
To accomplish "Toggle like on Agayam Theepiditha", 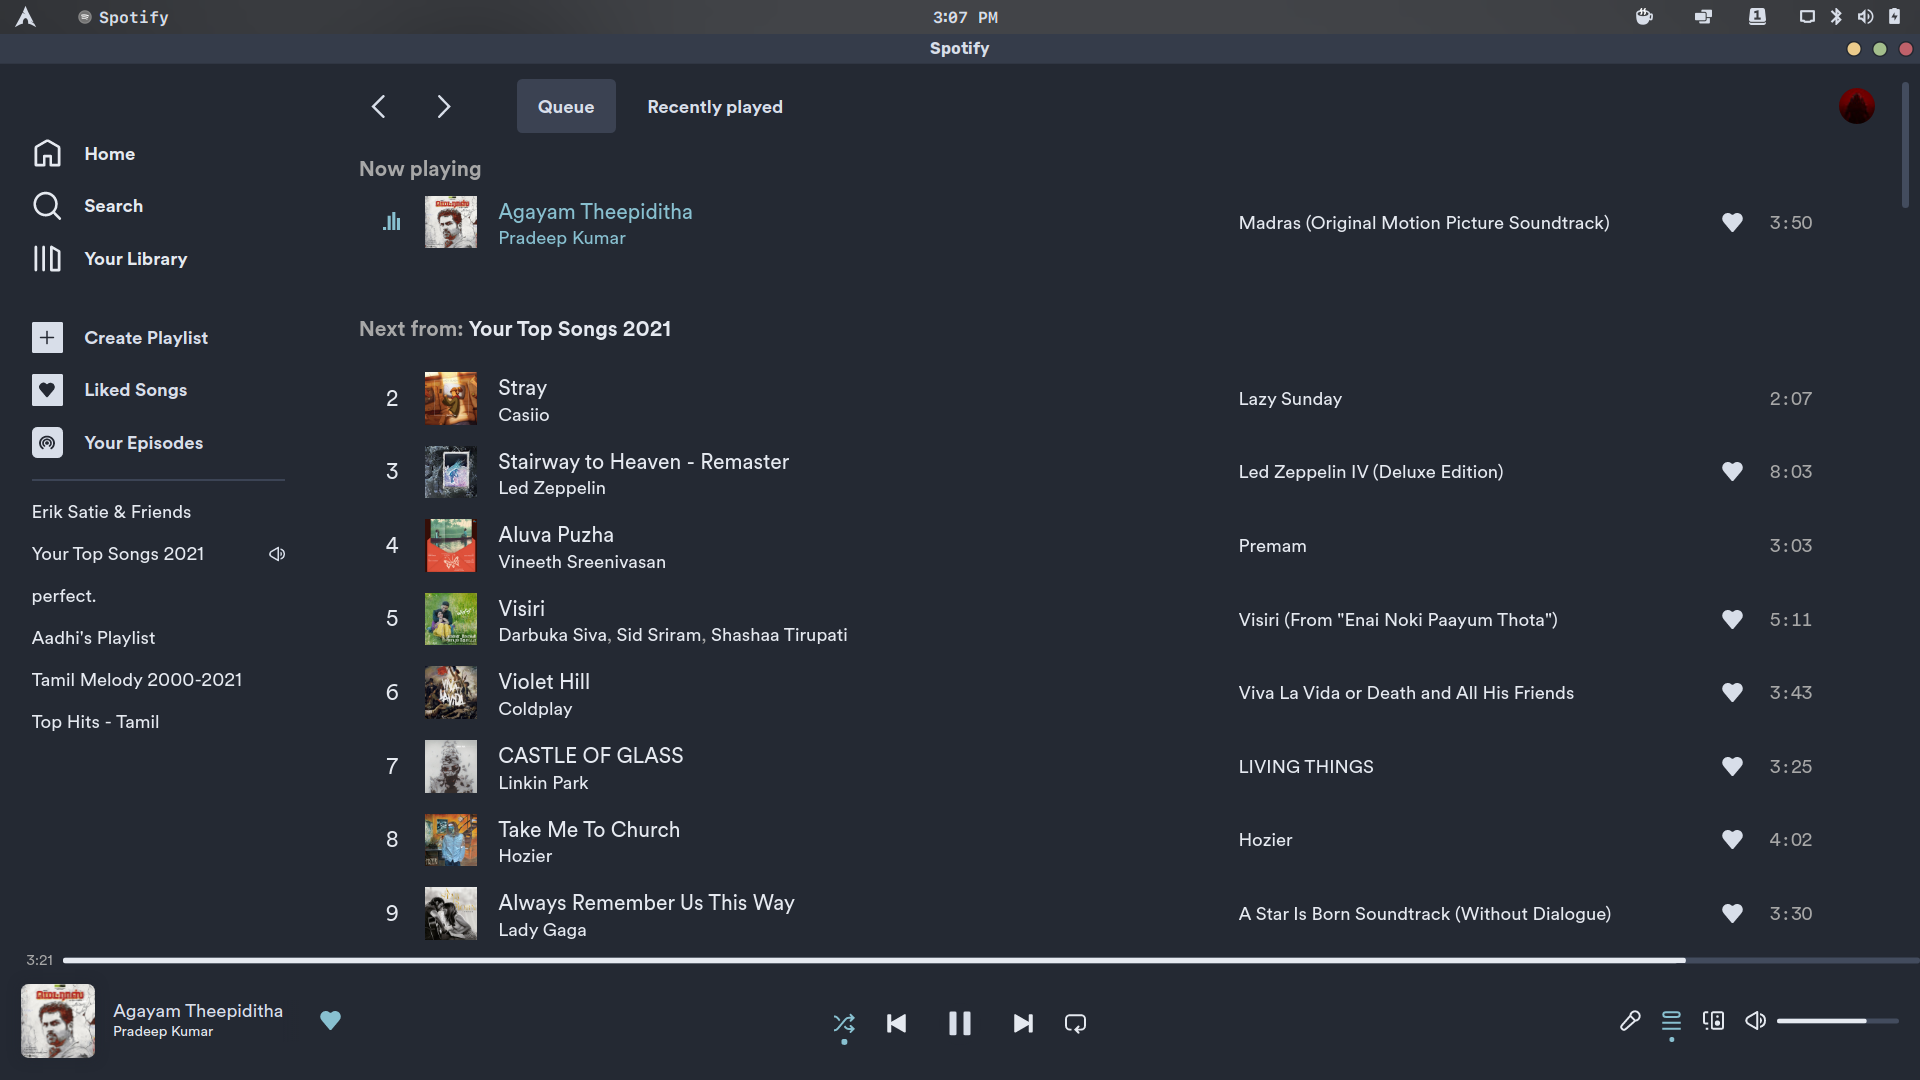I will [x=1733, y=222].
